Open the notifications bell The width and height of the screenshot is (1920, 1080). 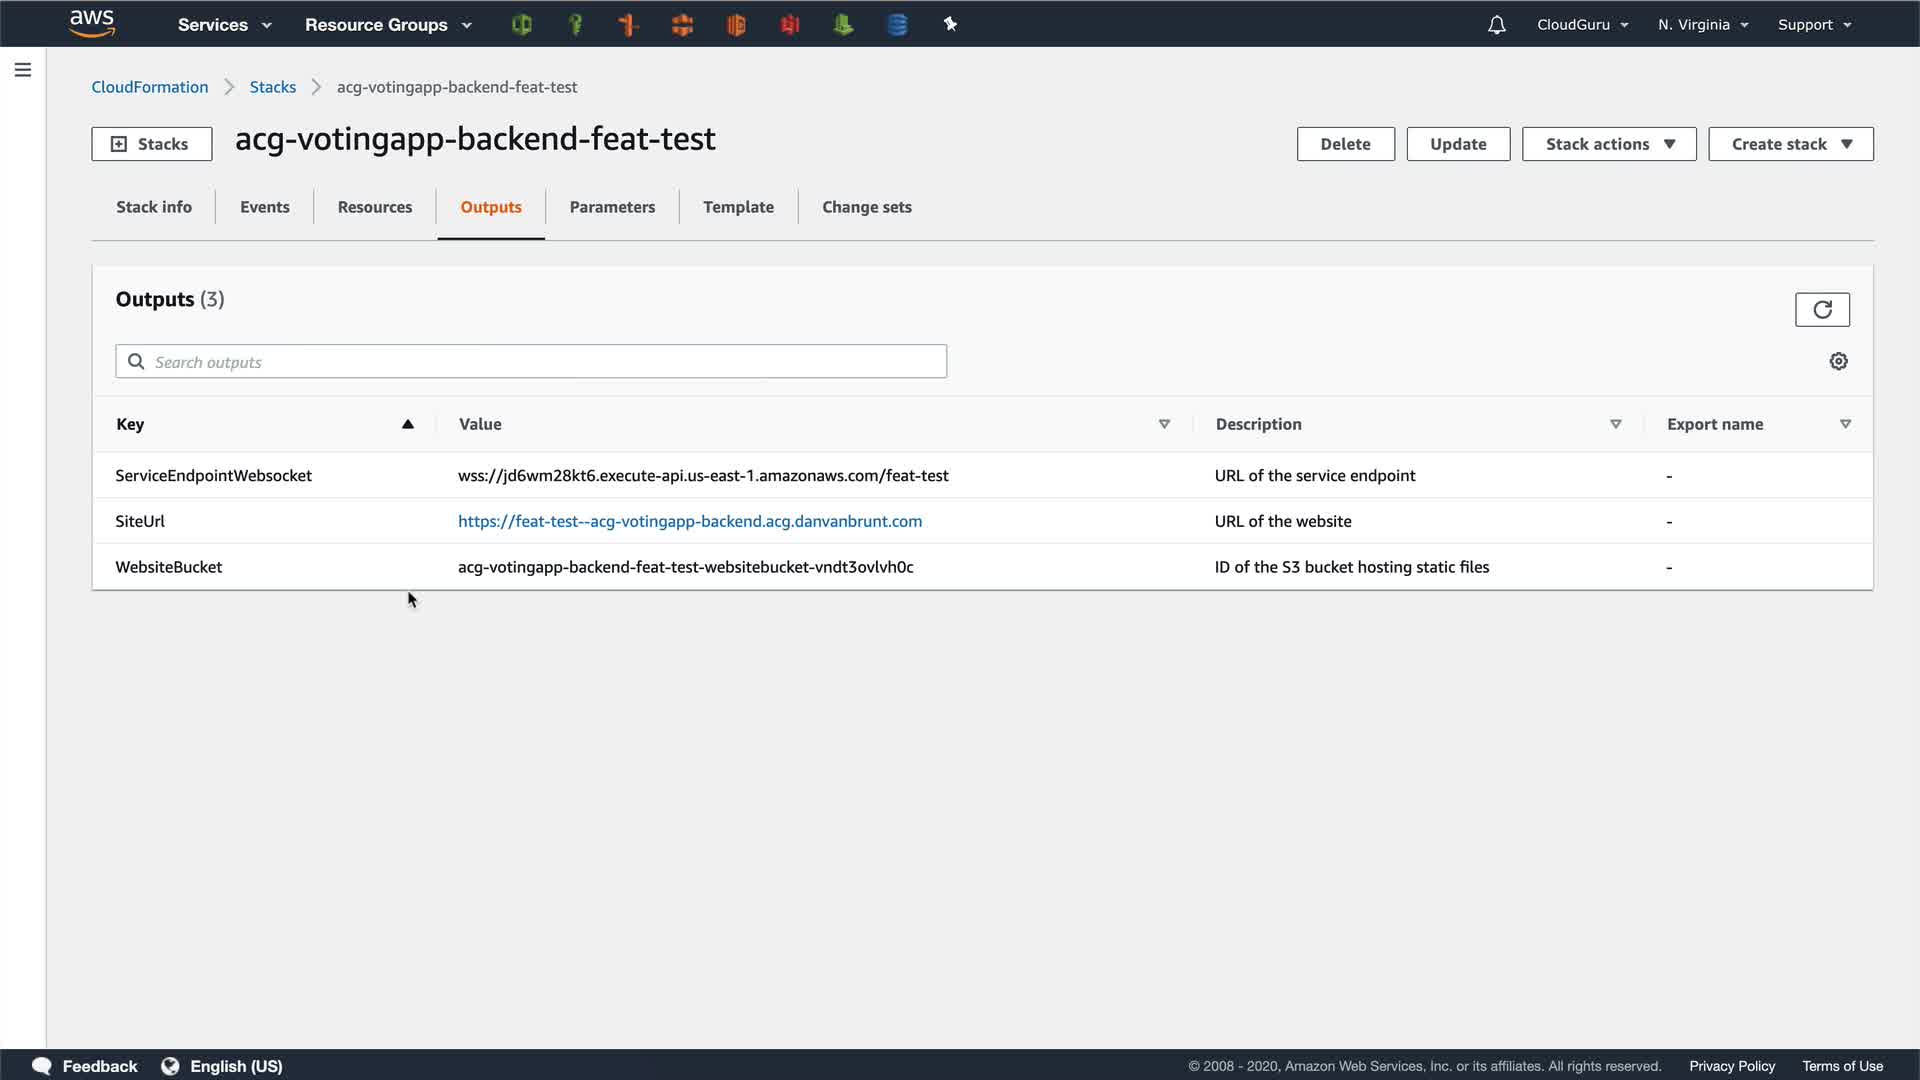point(1496,25)
